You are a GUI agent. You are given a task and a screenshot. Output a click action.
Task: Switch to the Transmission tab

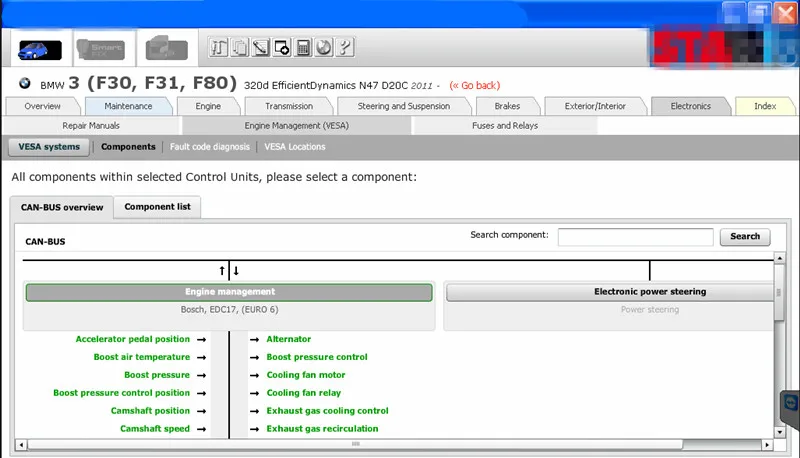pos(289,106)
